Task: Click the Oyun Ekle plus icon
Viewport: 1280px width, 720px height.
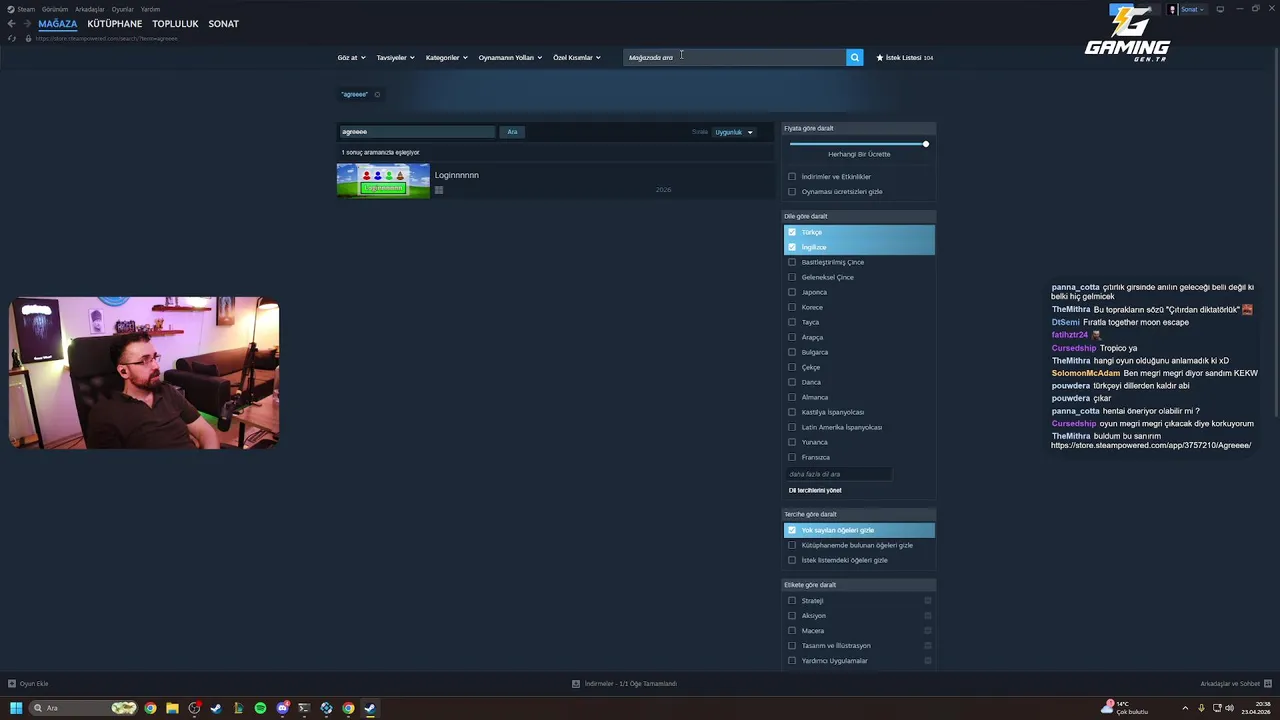Action: tap(12, 684)
